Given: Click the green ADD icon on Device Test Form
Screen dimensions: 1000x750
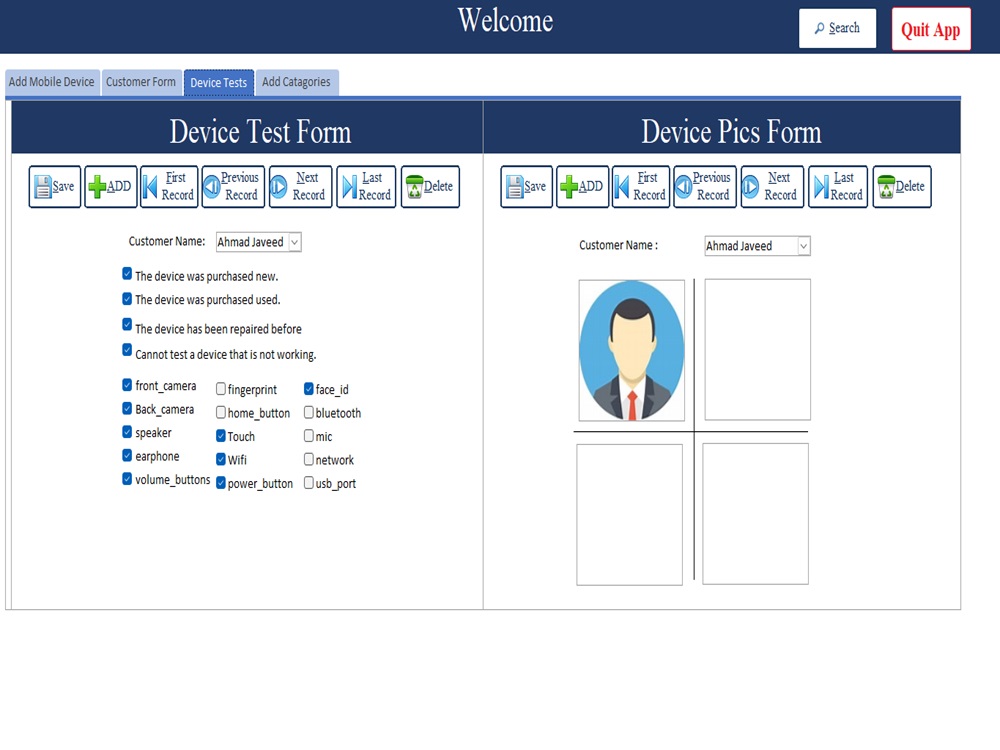Looking at the screenshot, I should [x=110, y=186].
